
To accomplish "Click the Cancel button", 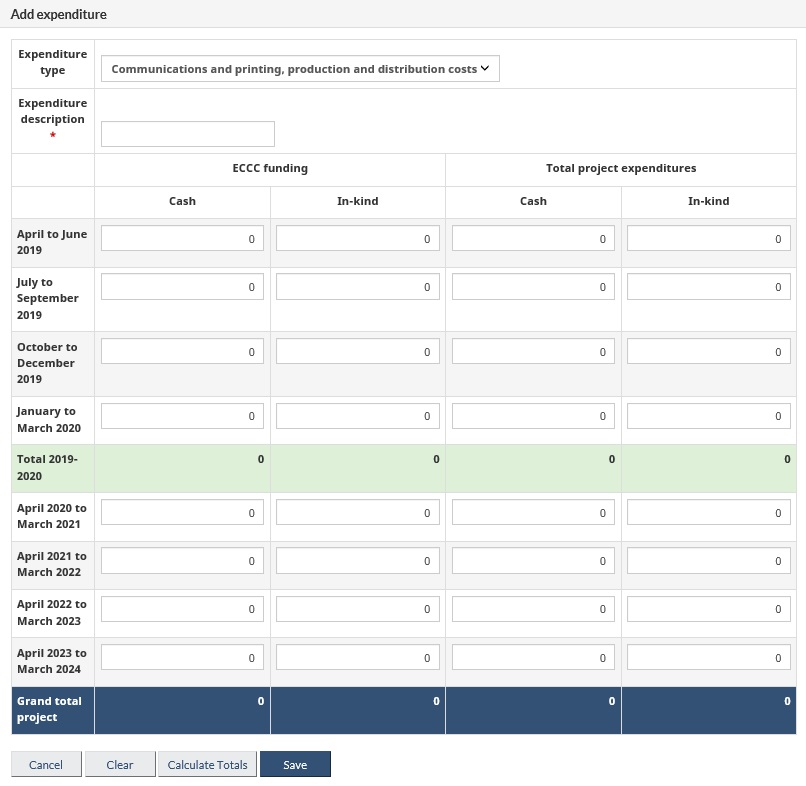I will [46, 765].
